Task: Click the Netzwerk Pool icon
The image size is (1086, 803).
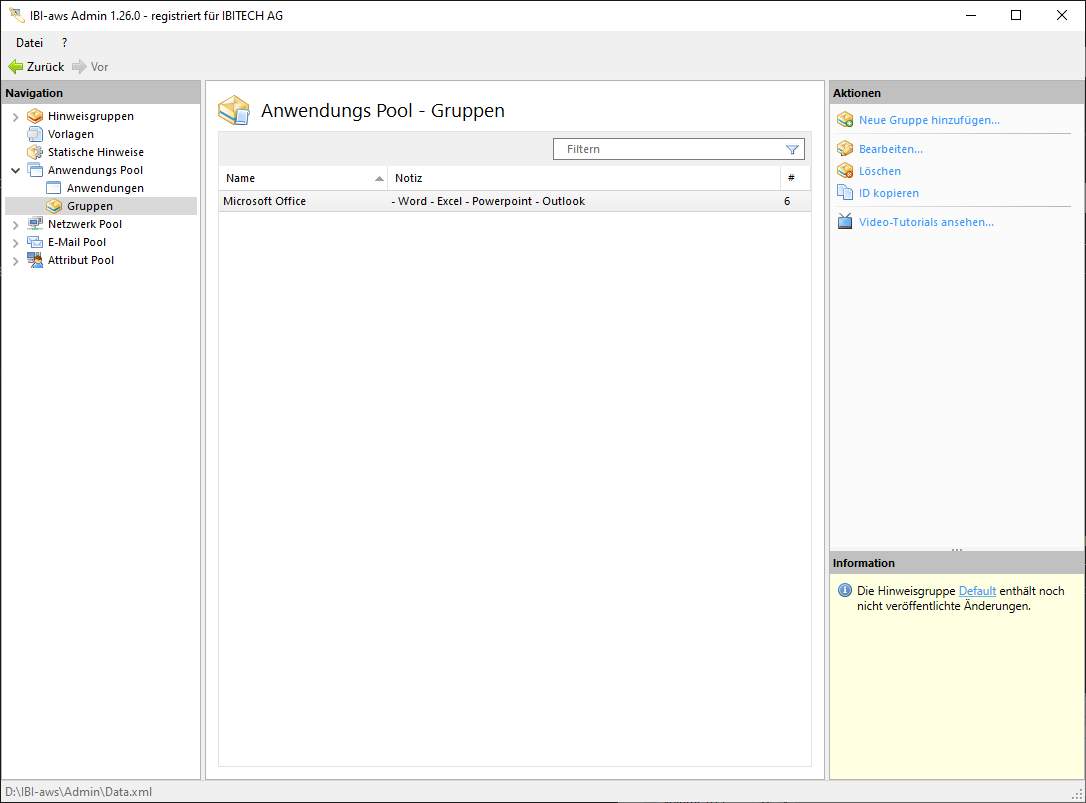Action: tap(35, 224)
